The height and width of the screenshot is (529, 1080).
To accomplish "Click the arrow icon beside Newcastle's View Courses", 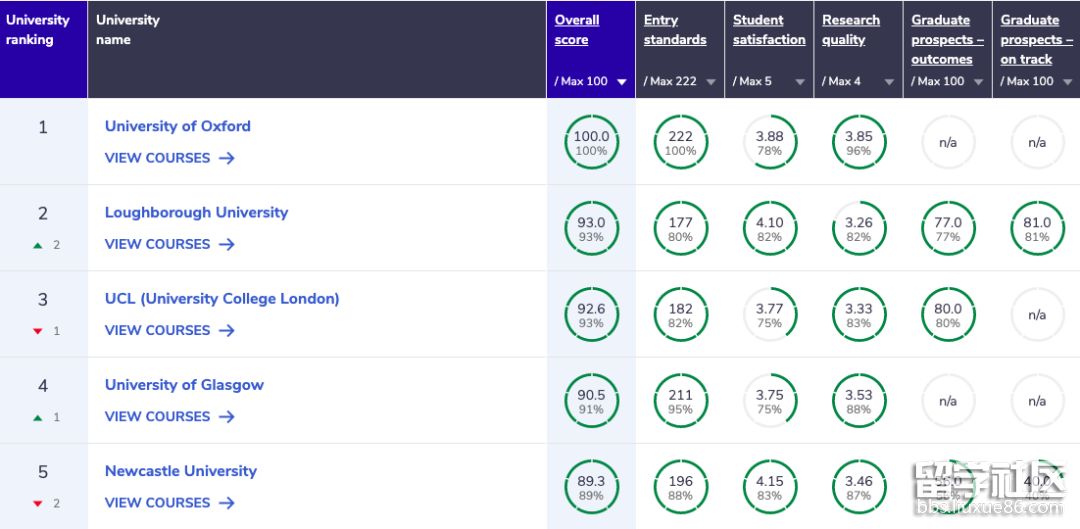I will pos(227,503).
